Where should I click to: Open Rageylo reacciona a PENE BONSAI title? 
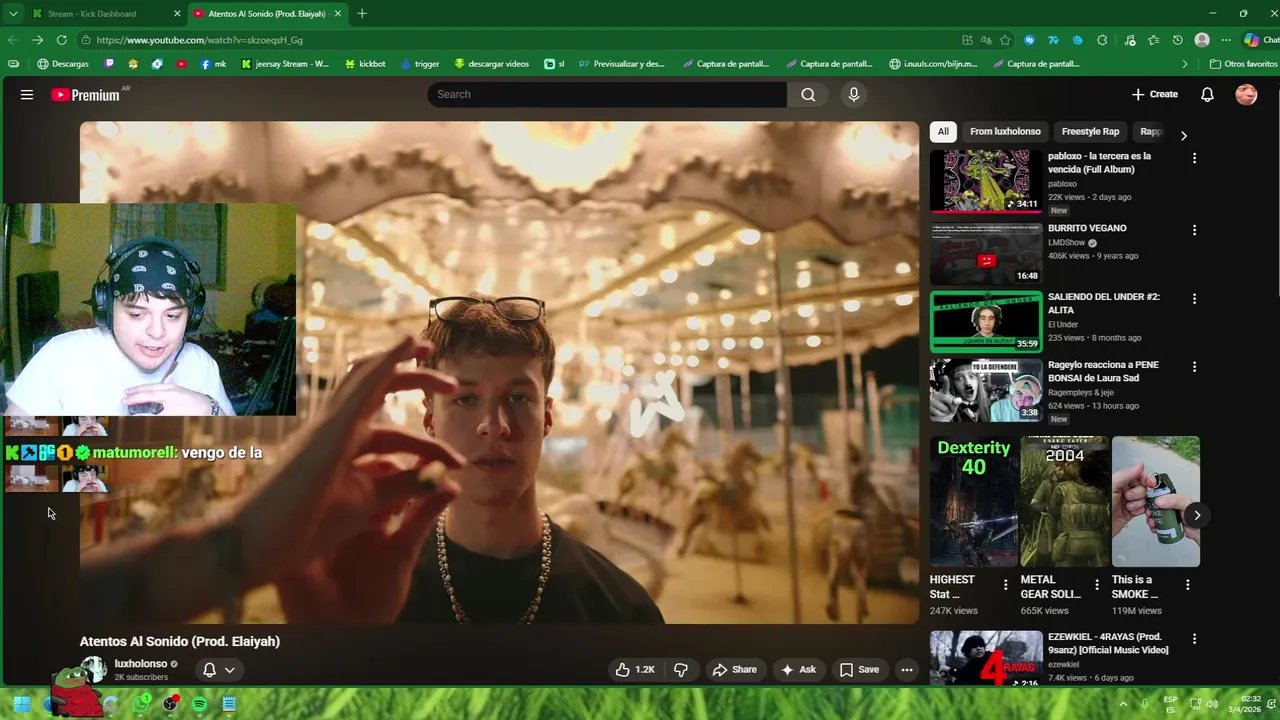point(1103,371)
